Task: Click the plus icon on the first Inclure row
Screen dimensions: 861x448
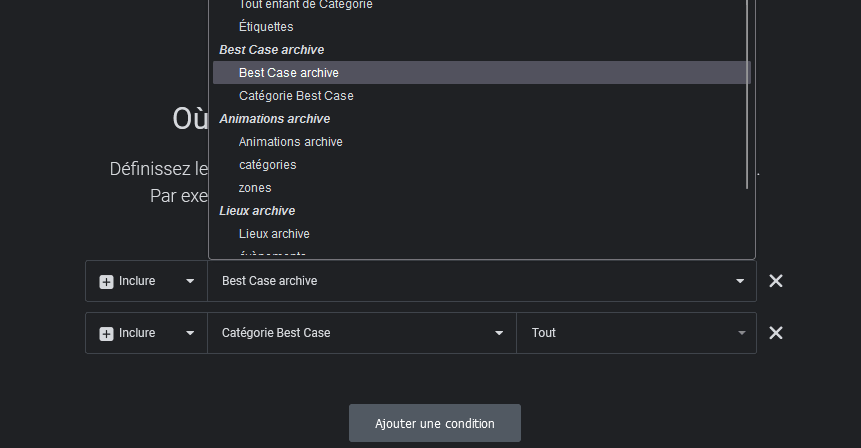Action: point(106,282)
